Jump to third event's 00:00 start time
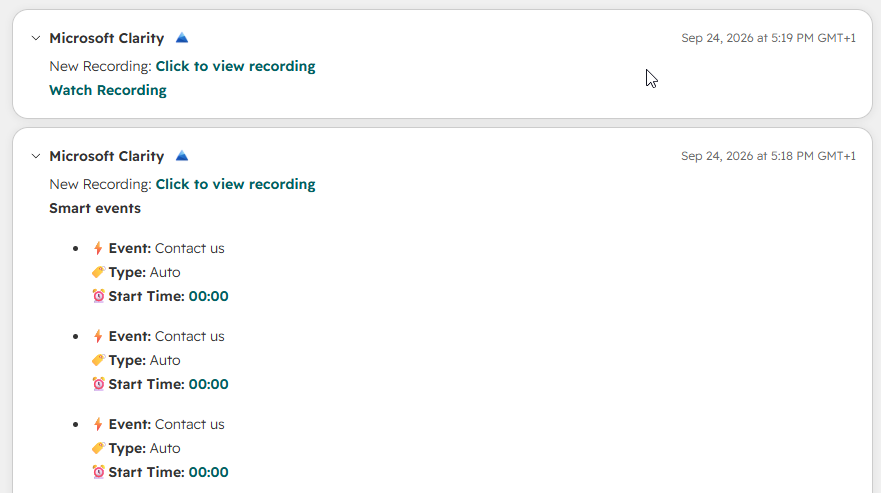Image resolution: width=881 pixels, height=493 pixels. [208, 473]
